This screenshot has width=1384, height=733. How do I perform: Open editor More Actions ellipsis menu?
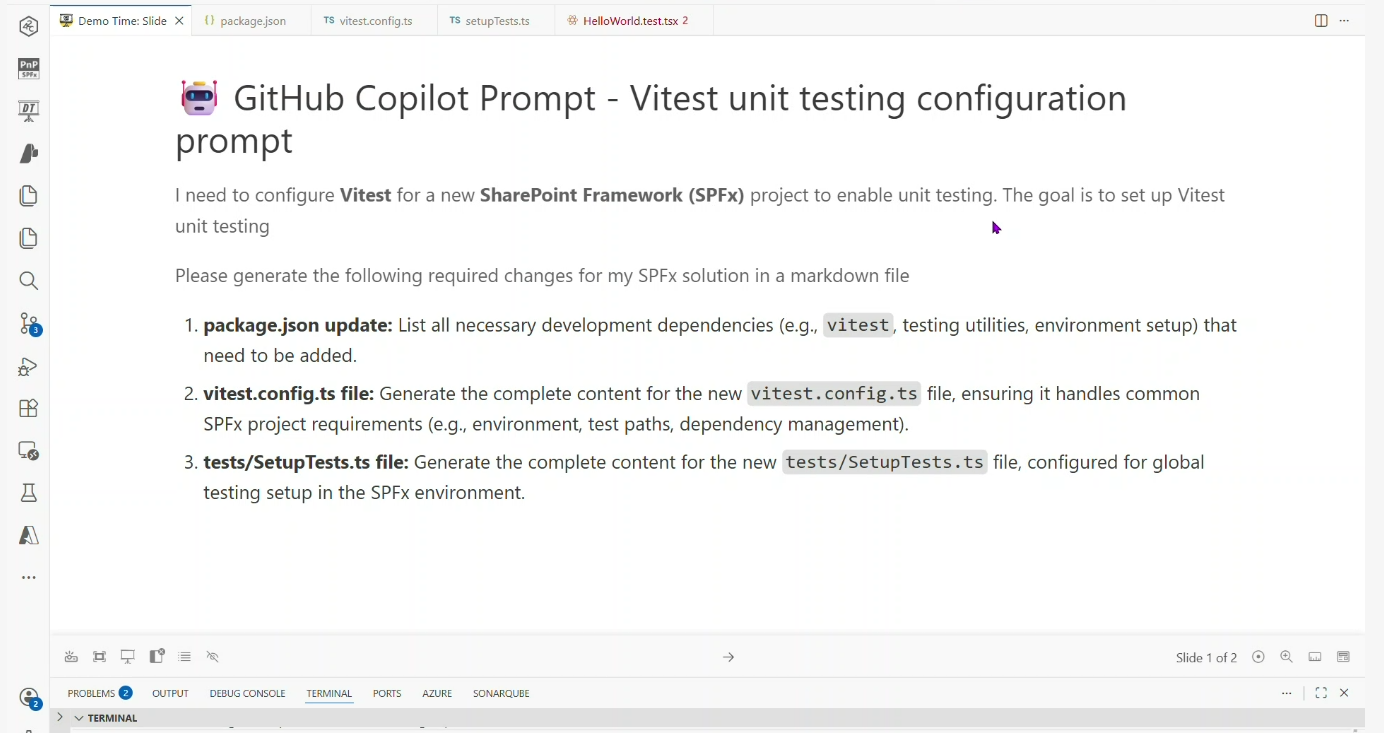[1345, 21]
